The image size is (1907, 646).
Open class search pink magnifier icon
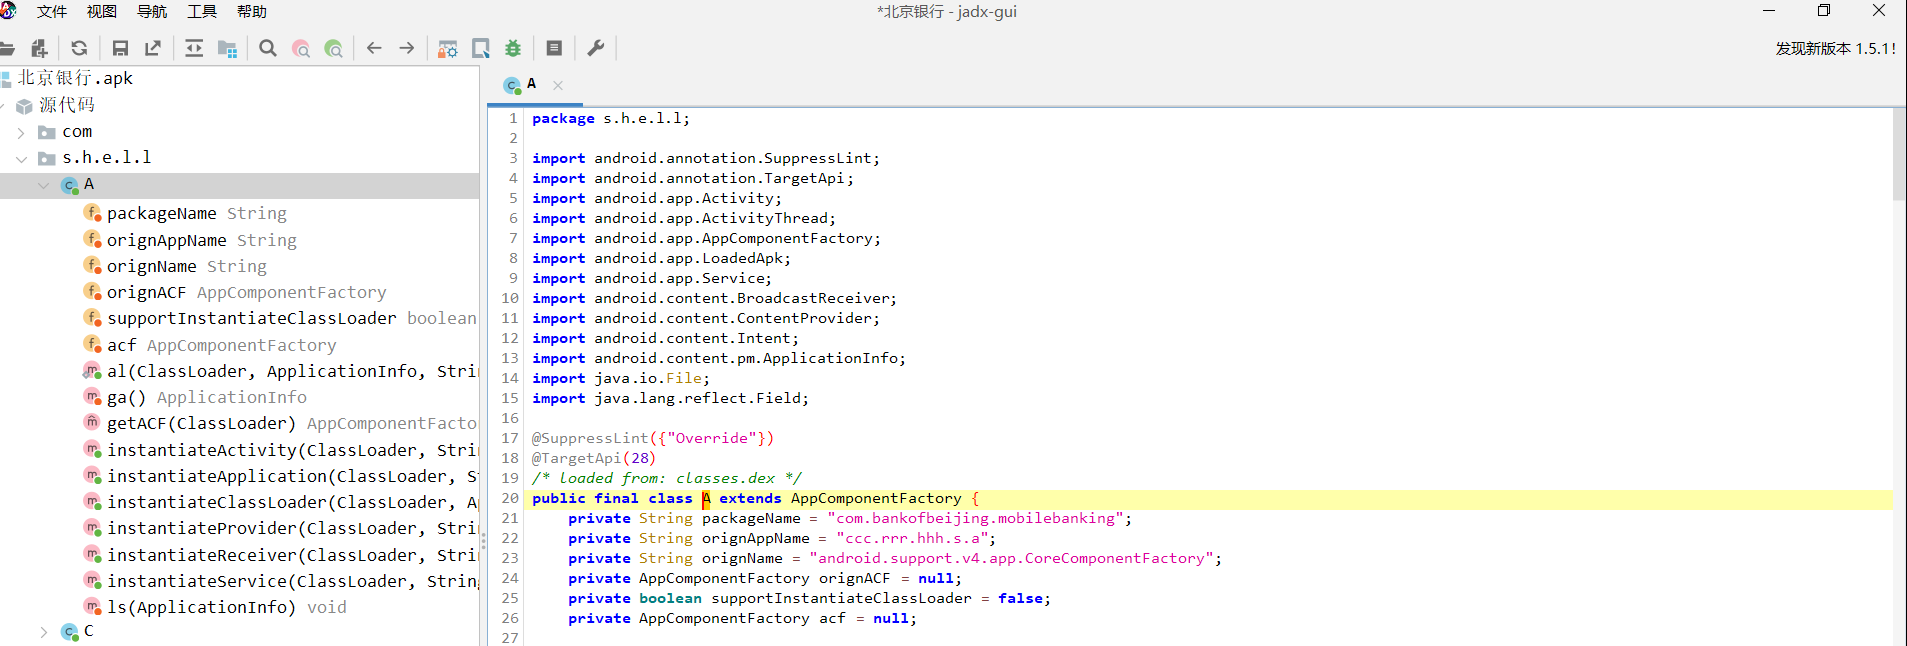tap(301, 48)
